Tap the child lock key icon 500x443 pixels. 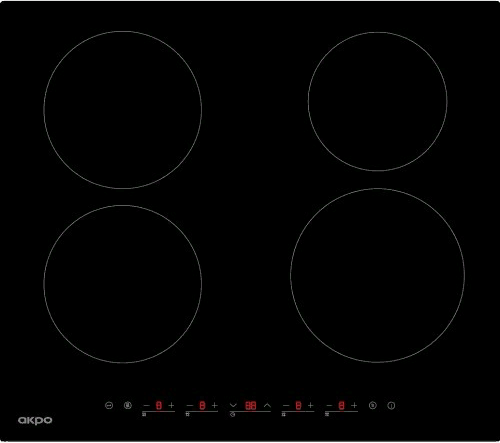[109, 405]
